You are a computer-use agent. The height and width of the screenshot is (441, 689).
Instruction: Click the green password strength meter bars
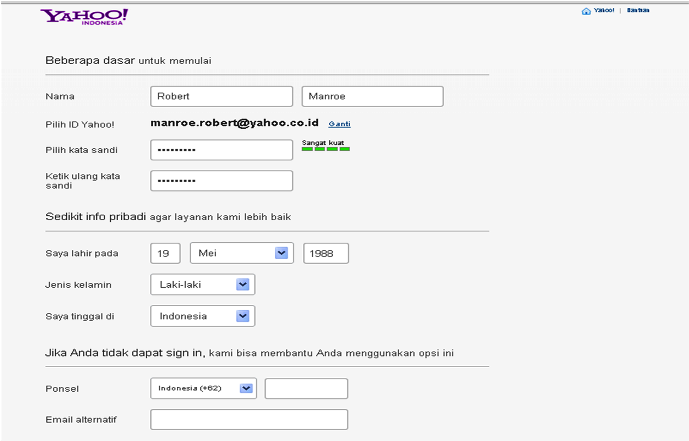[326, 149]
